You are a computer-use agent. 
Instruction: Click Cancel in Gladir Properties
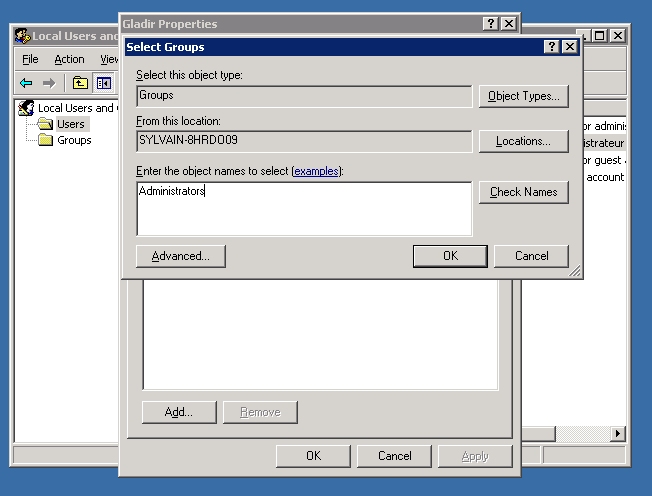(394, 456)
